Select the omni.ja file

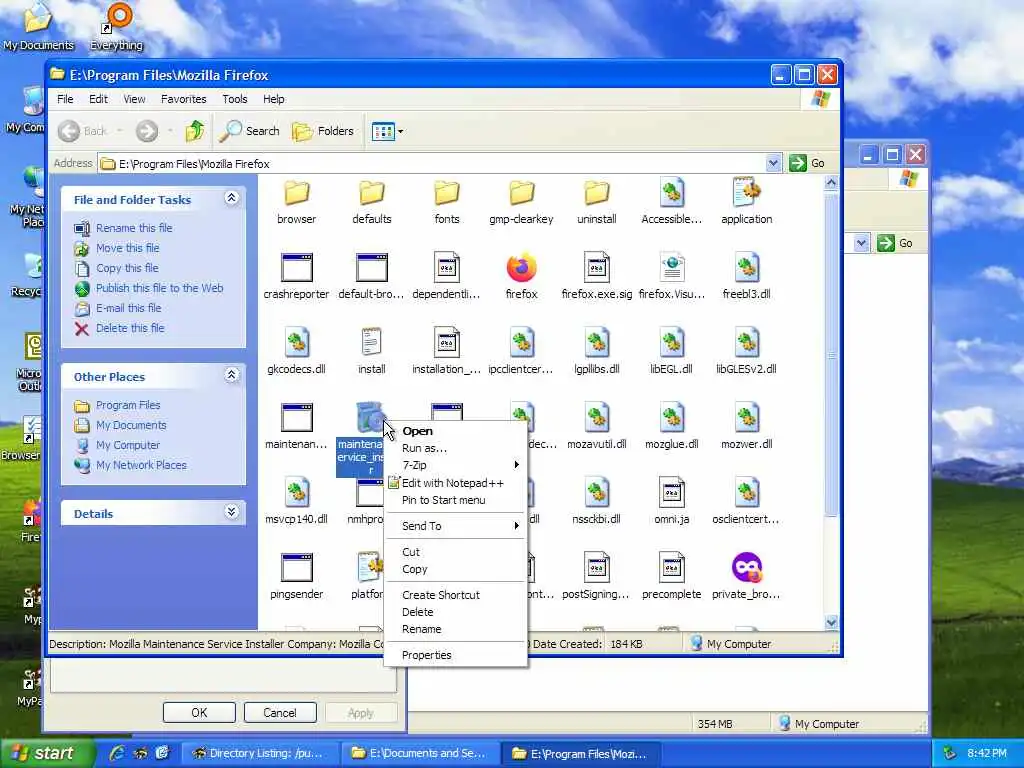tap(671, 493)
